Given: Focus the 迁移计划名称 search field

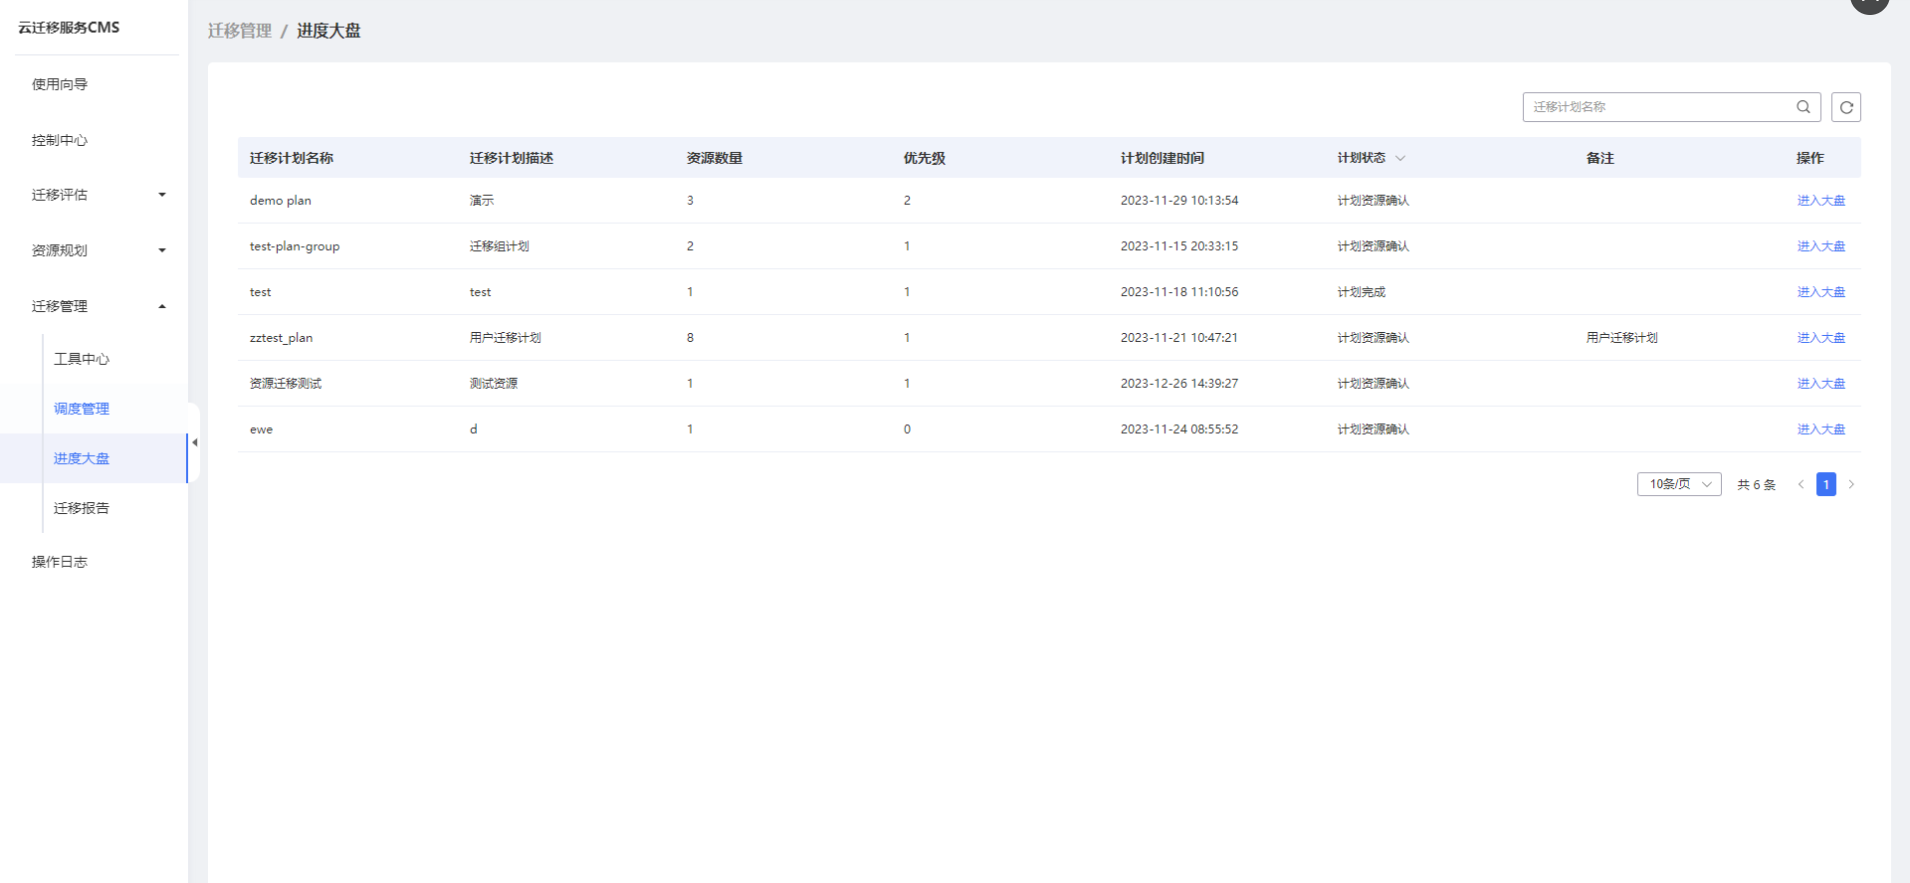Looking at the screenshot, I should click(x=1660, y=107).
